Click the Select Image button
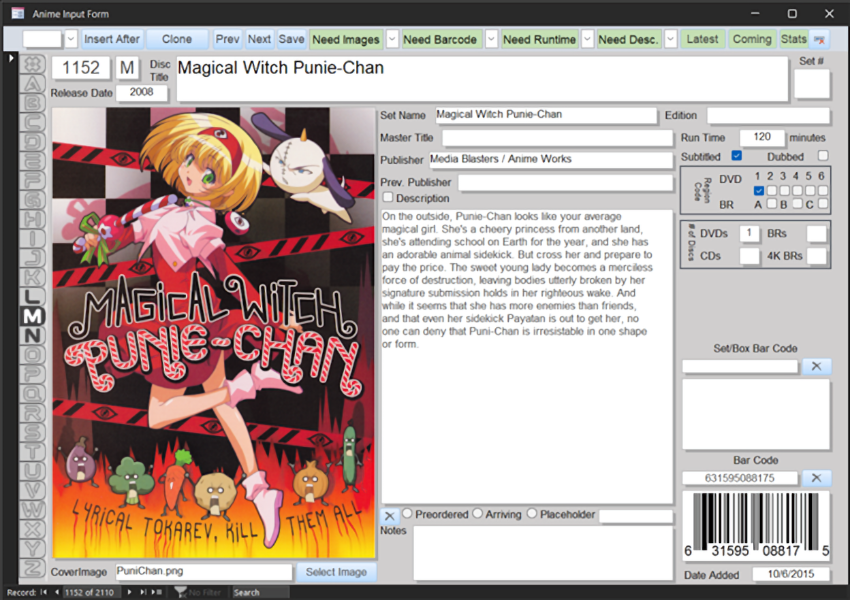850x600 pixels. (x=336, y=572)
